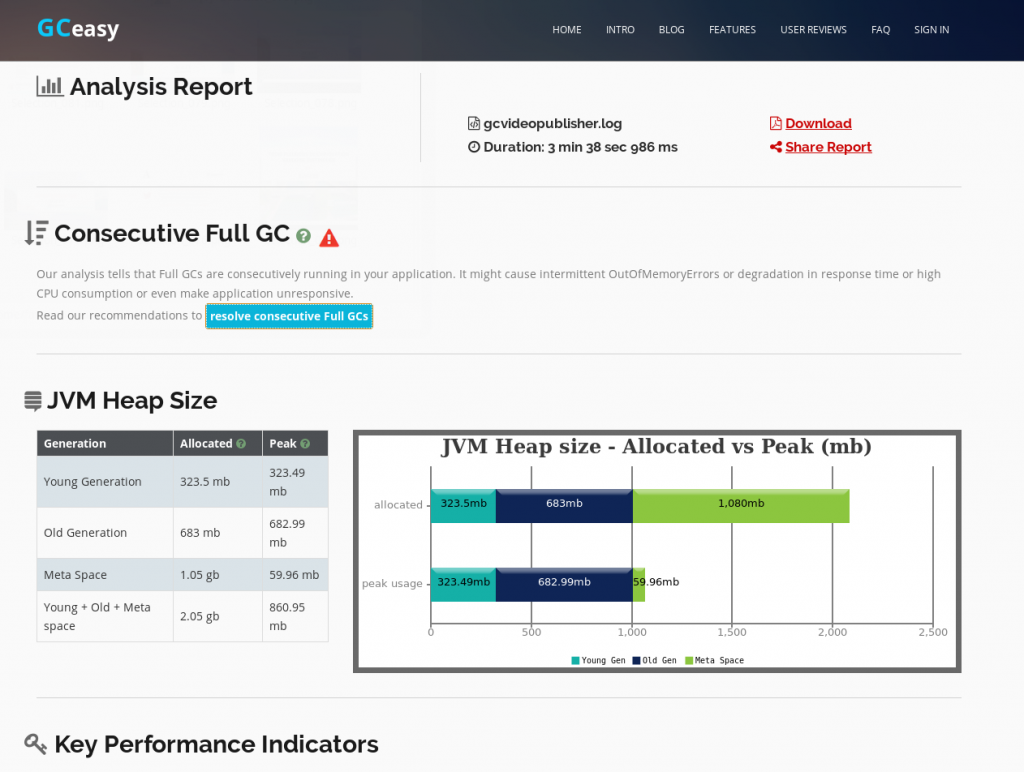
Task: Click the warning triangle next to Consecutive Full GC
Action: pos(328,238)
